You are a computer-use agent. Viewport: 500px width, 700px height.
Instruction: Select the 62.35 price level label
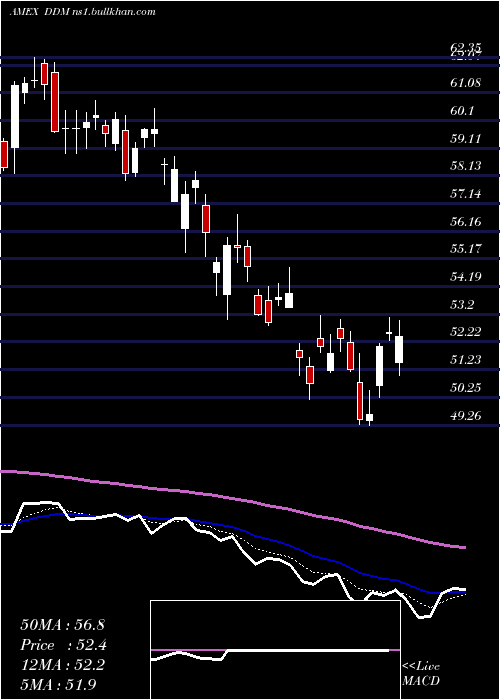(466, 47)
